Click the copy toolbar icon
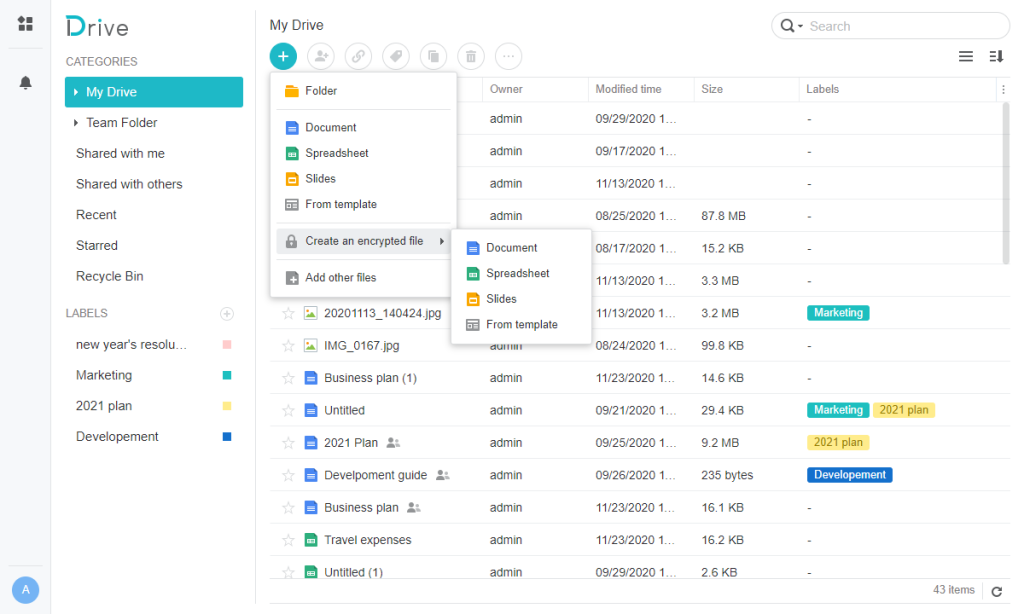This screenshot has width=1024, height=614. pyautogui.click(x=434, y=56)
